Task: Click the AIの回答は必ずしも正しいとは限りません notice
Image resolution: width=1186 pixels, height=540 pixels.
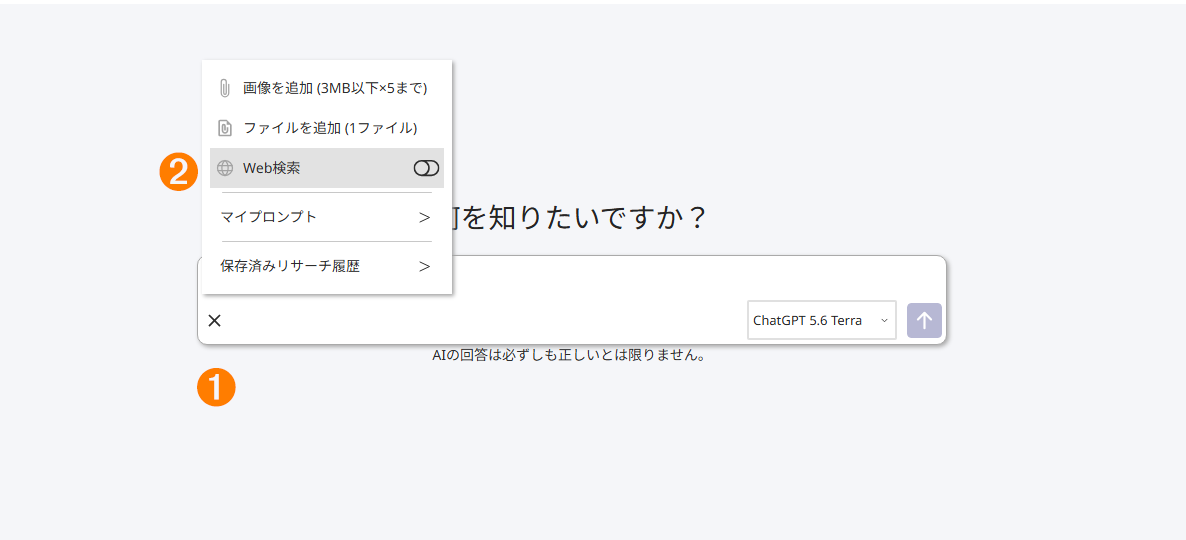Action: coord(569,355)
